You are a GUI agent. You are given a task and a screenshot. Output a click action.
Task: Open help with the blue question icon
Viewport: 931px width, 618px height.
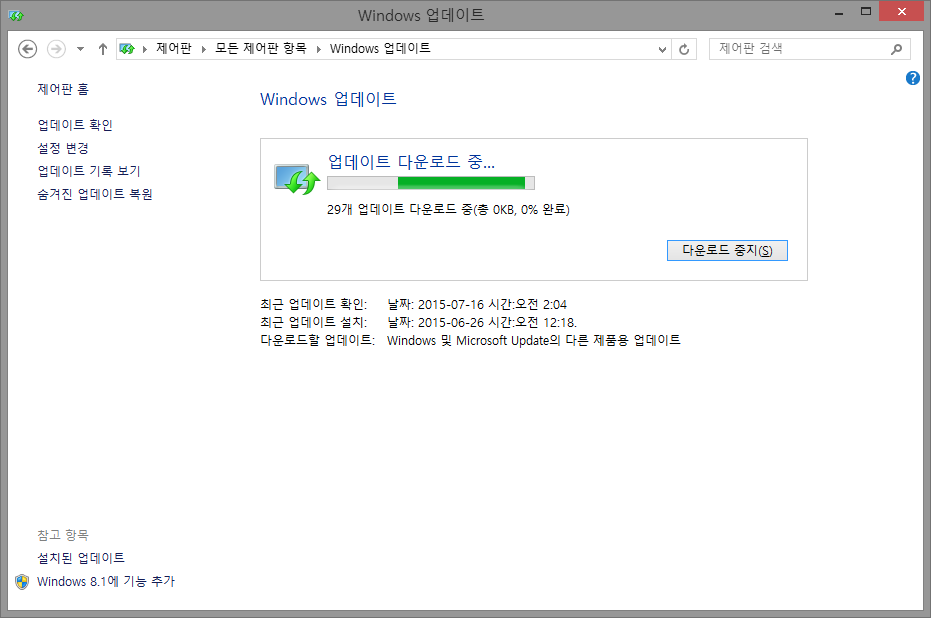[x=913, y=78]
